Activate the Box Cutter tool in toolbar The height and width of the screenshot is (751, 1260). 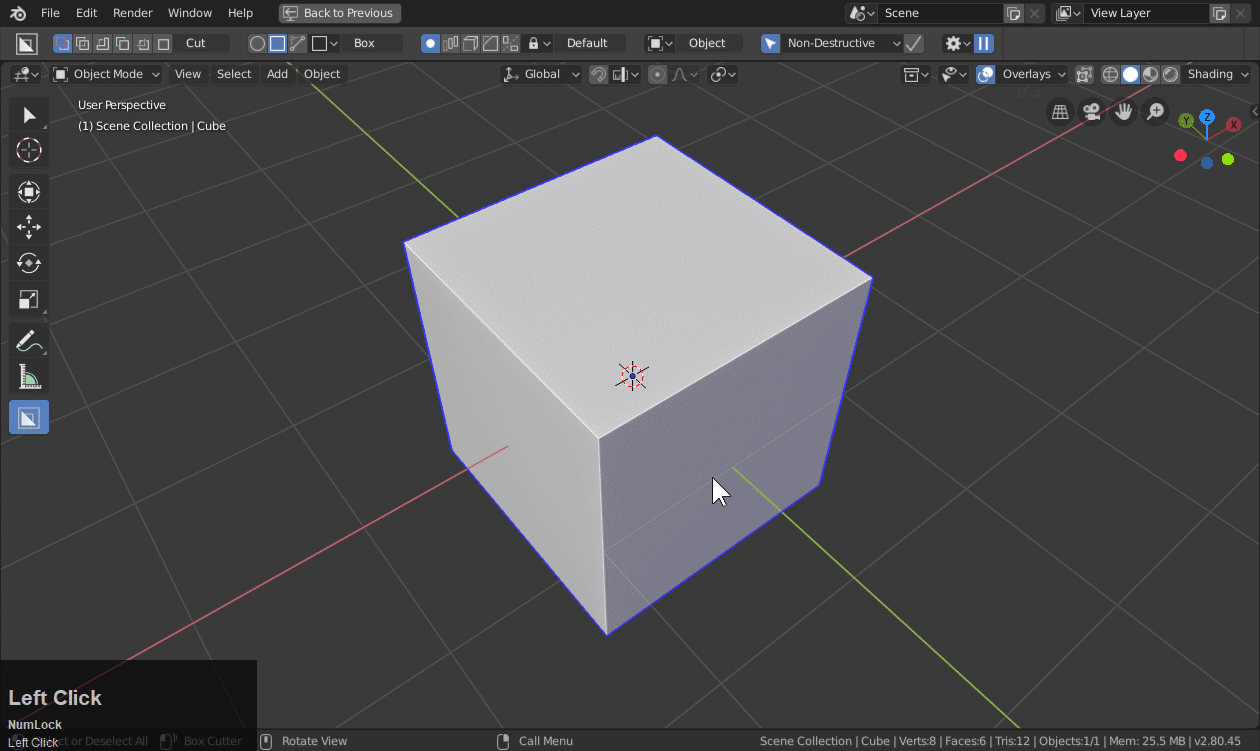click(x=29, y=417)
